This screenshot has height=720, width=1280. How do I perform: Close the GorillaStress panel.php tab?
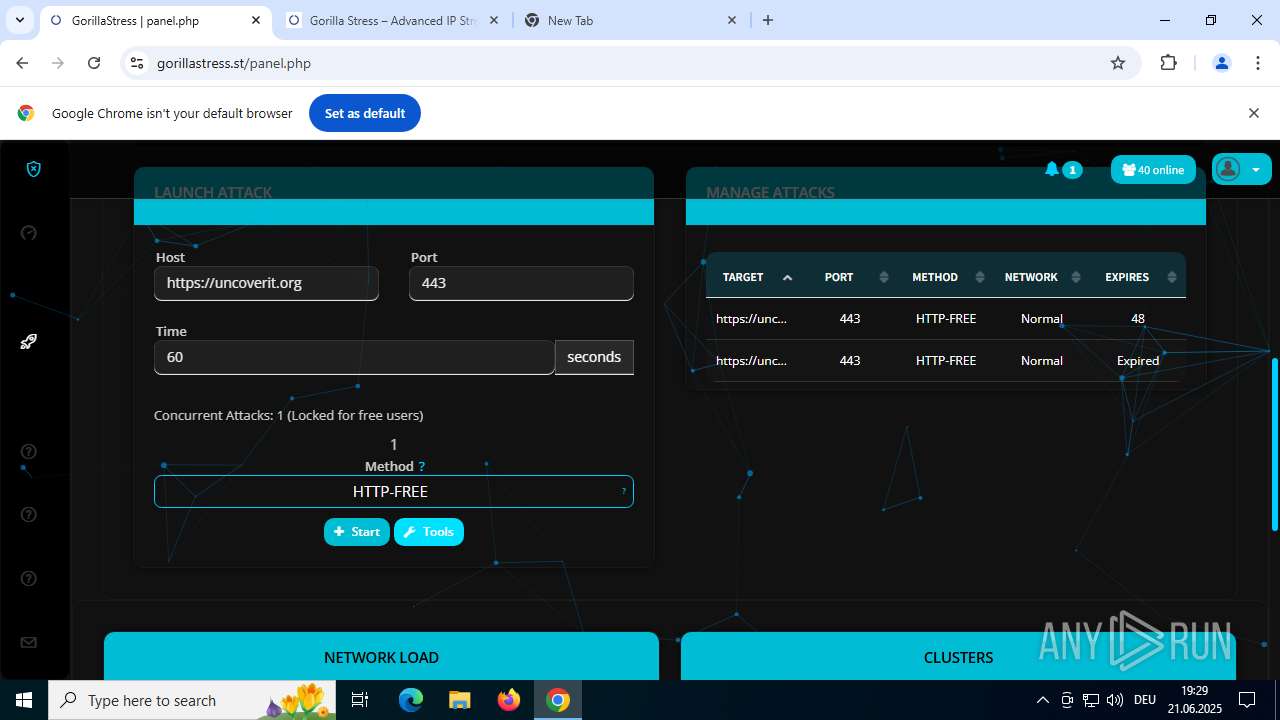click(256, 20)
